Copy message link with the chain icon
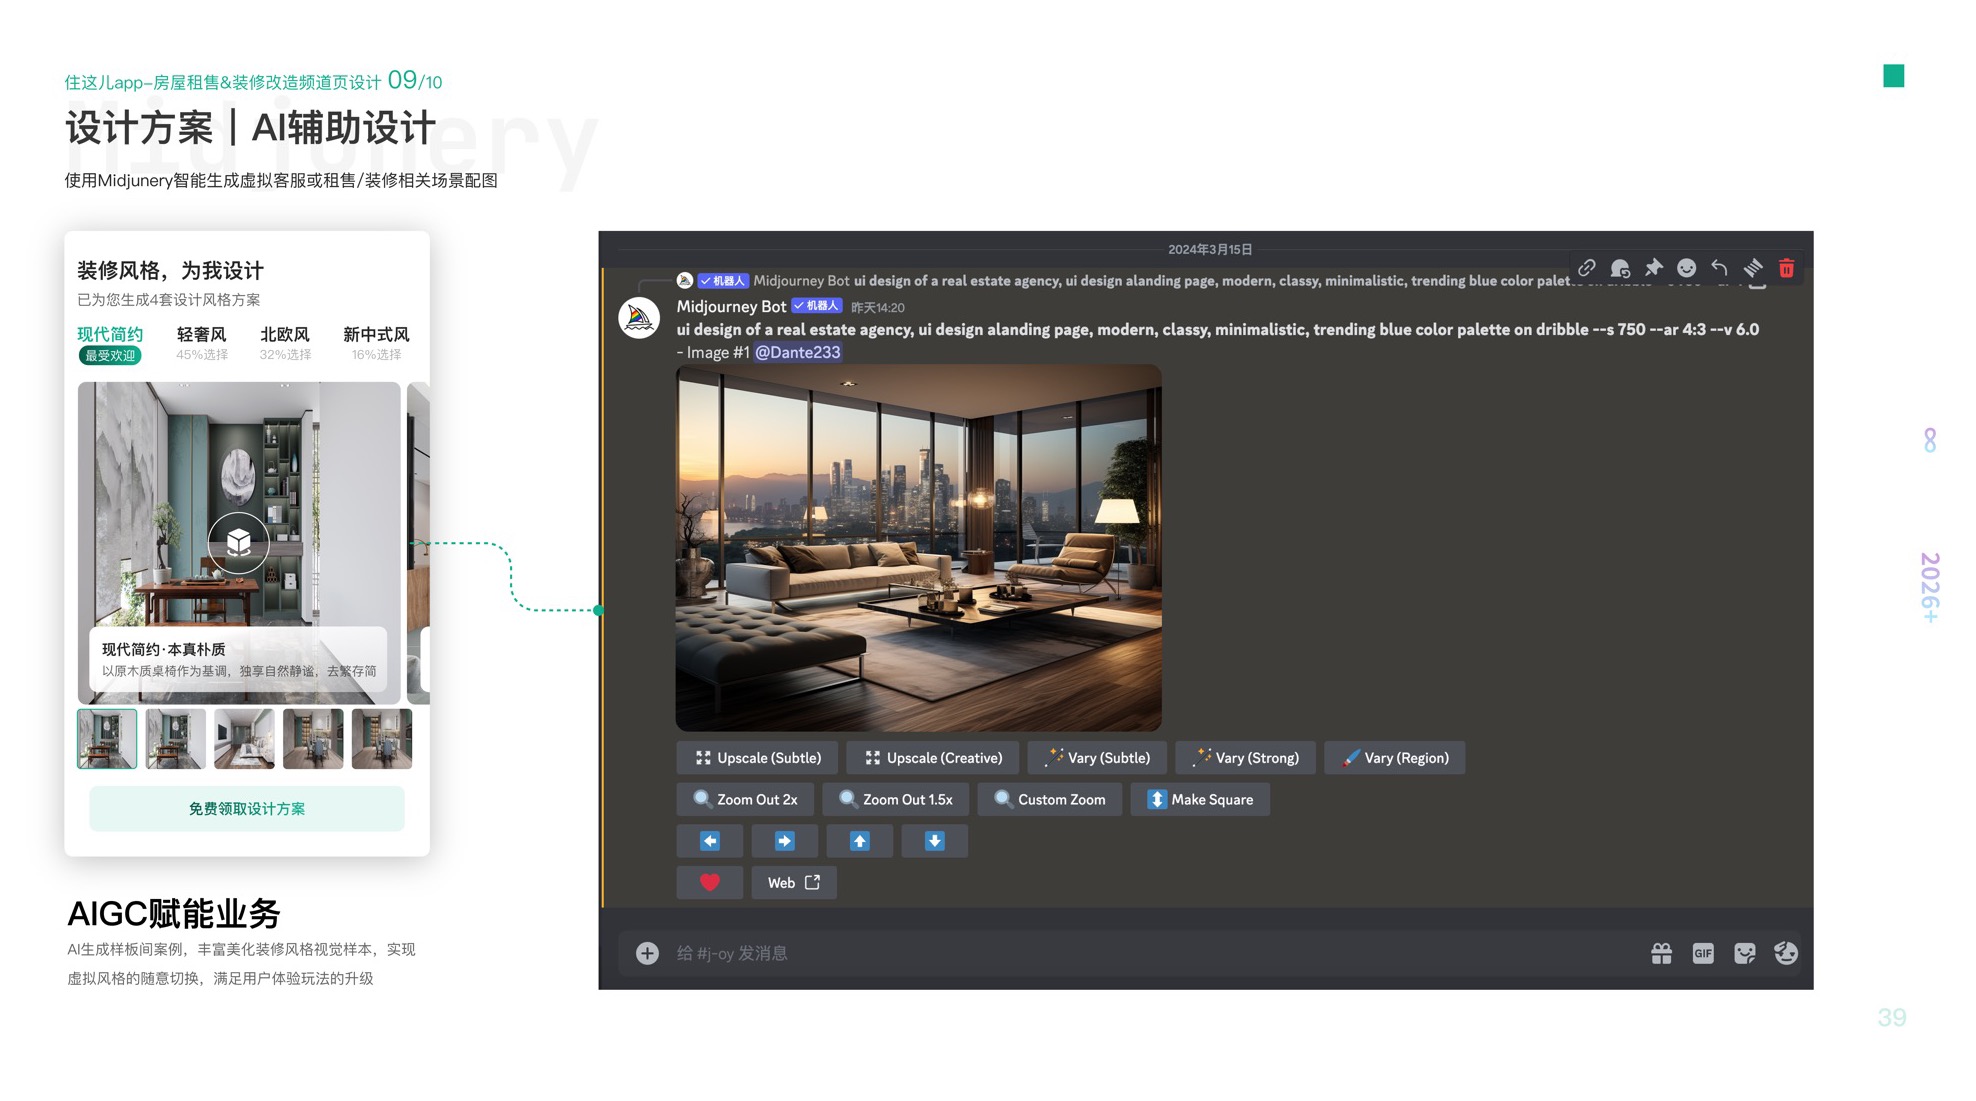The image size is (1976, 1101). (x=1586, y=268)
